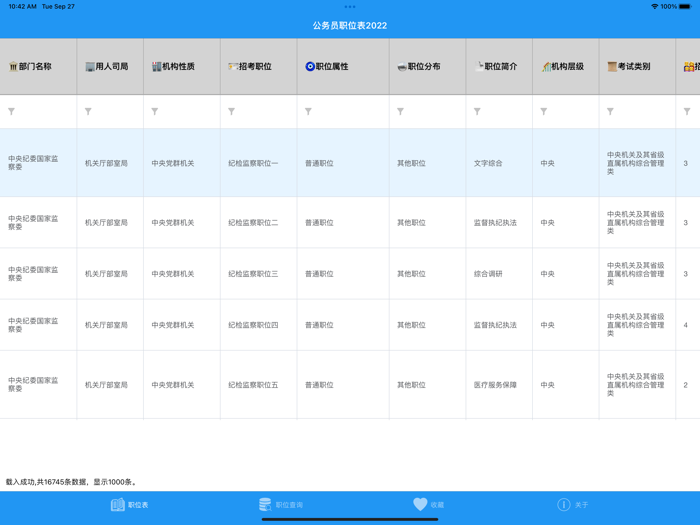Viewport: 700px width, 525px height.
Task: Select 监督执纪执法 in 纪检监察职位二 row
Action: 495,223
